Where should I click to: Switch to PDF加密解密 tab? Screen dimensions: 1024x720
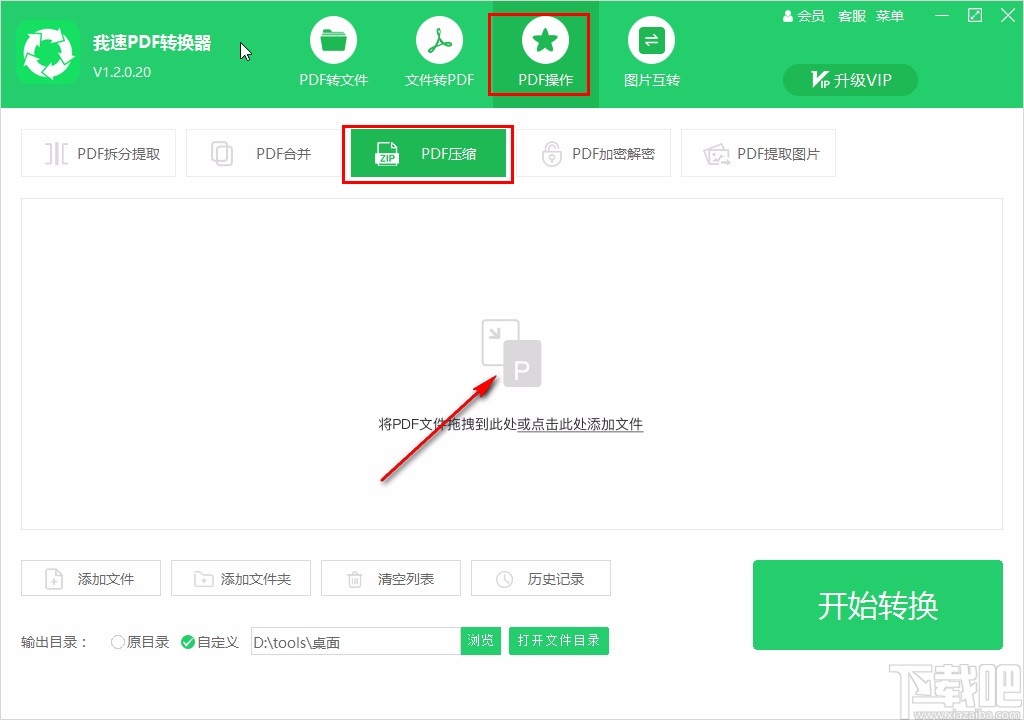596,154
